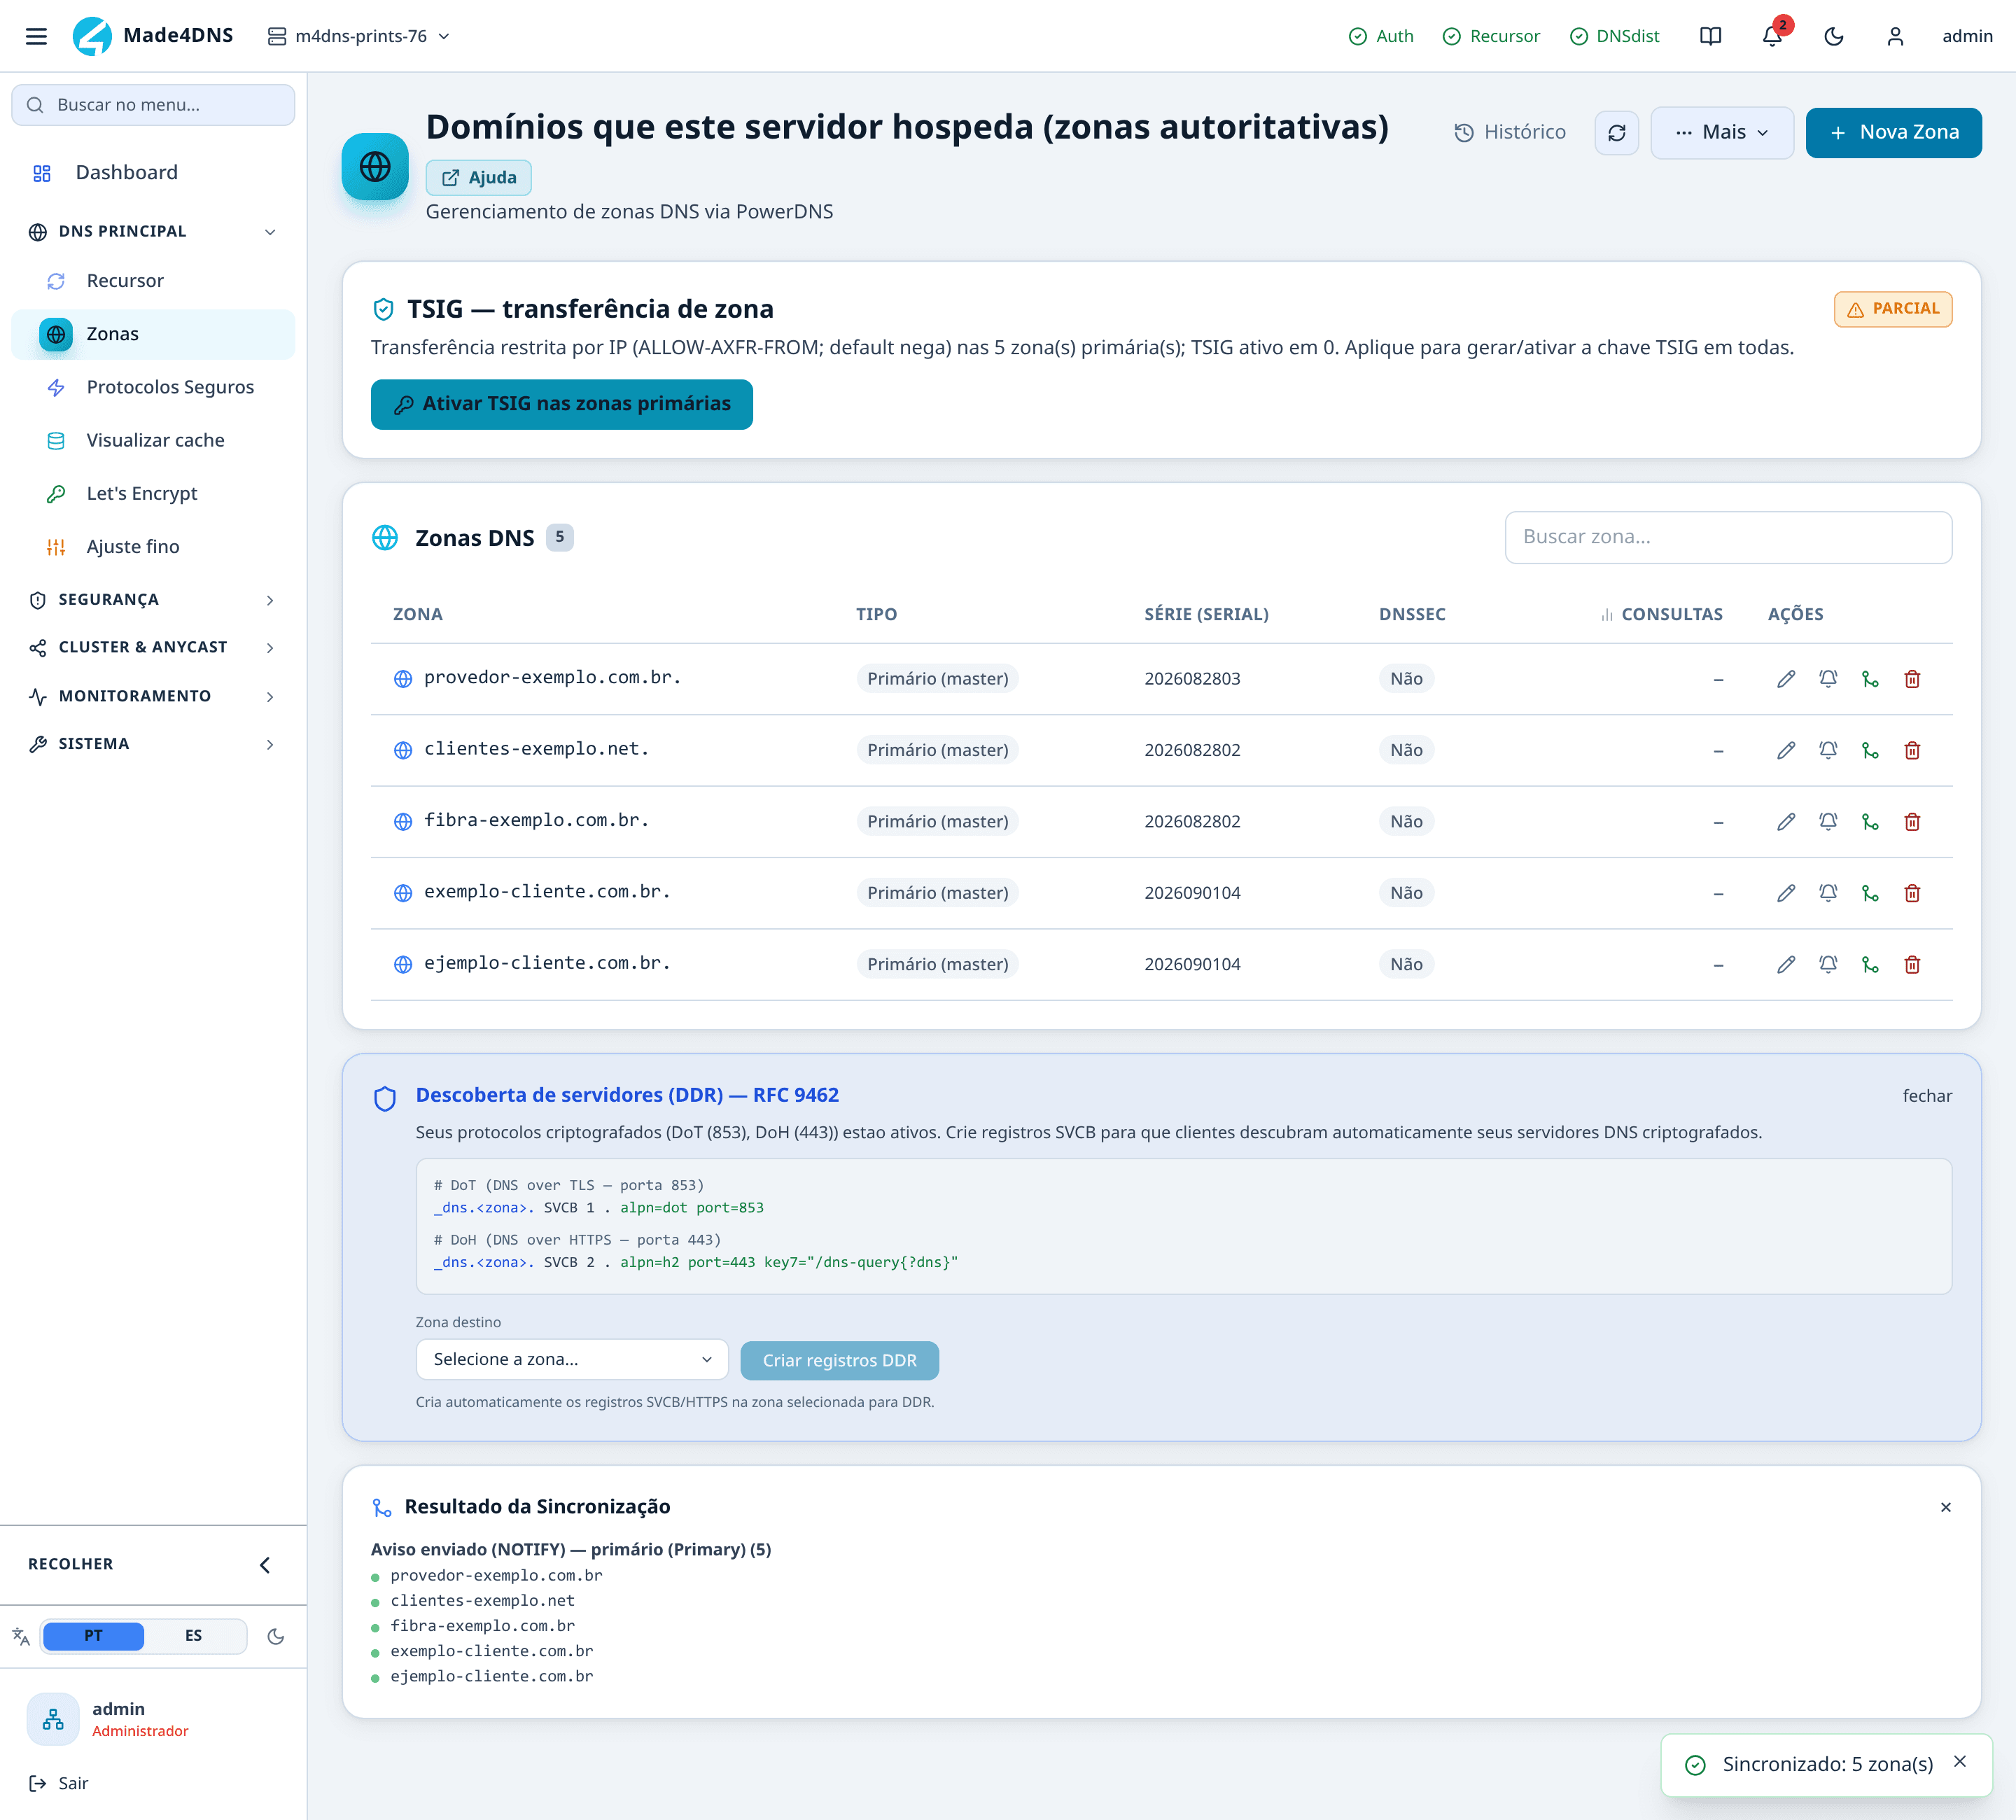Collapse the DNS PRINCIPAL section
Image resolution: width=2016 pixels, height=1820 pixels.
[153, 231]
